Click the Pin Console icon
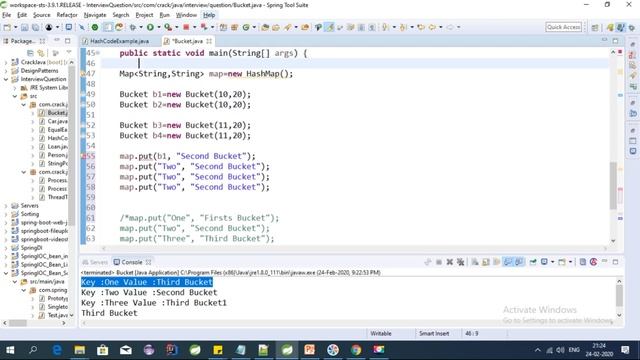 click(x=533, y=262)
